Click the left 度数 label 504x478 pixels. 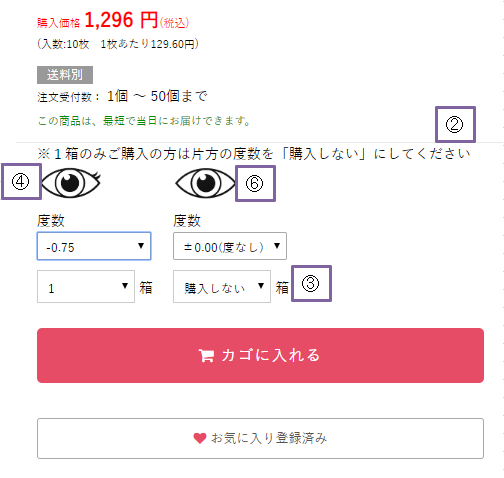tap(51, 221)
